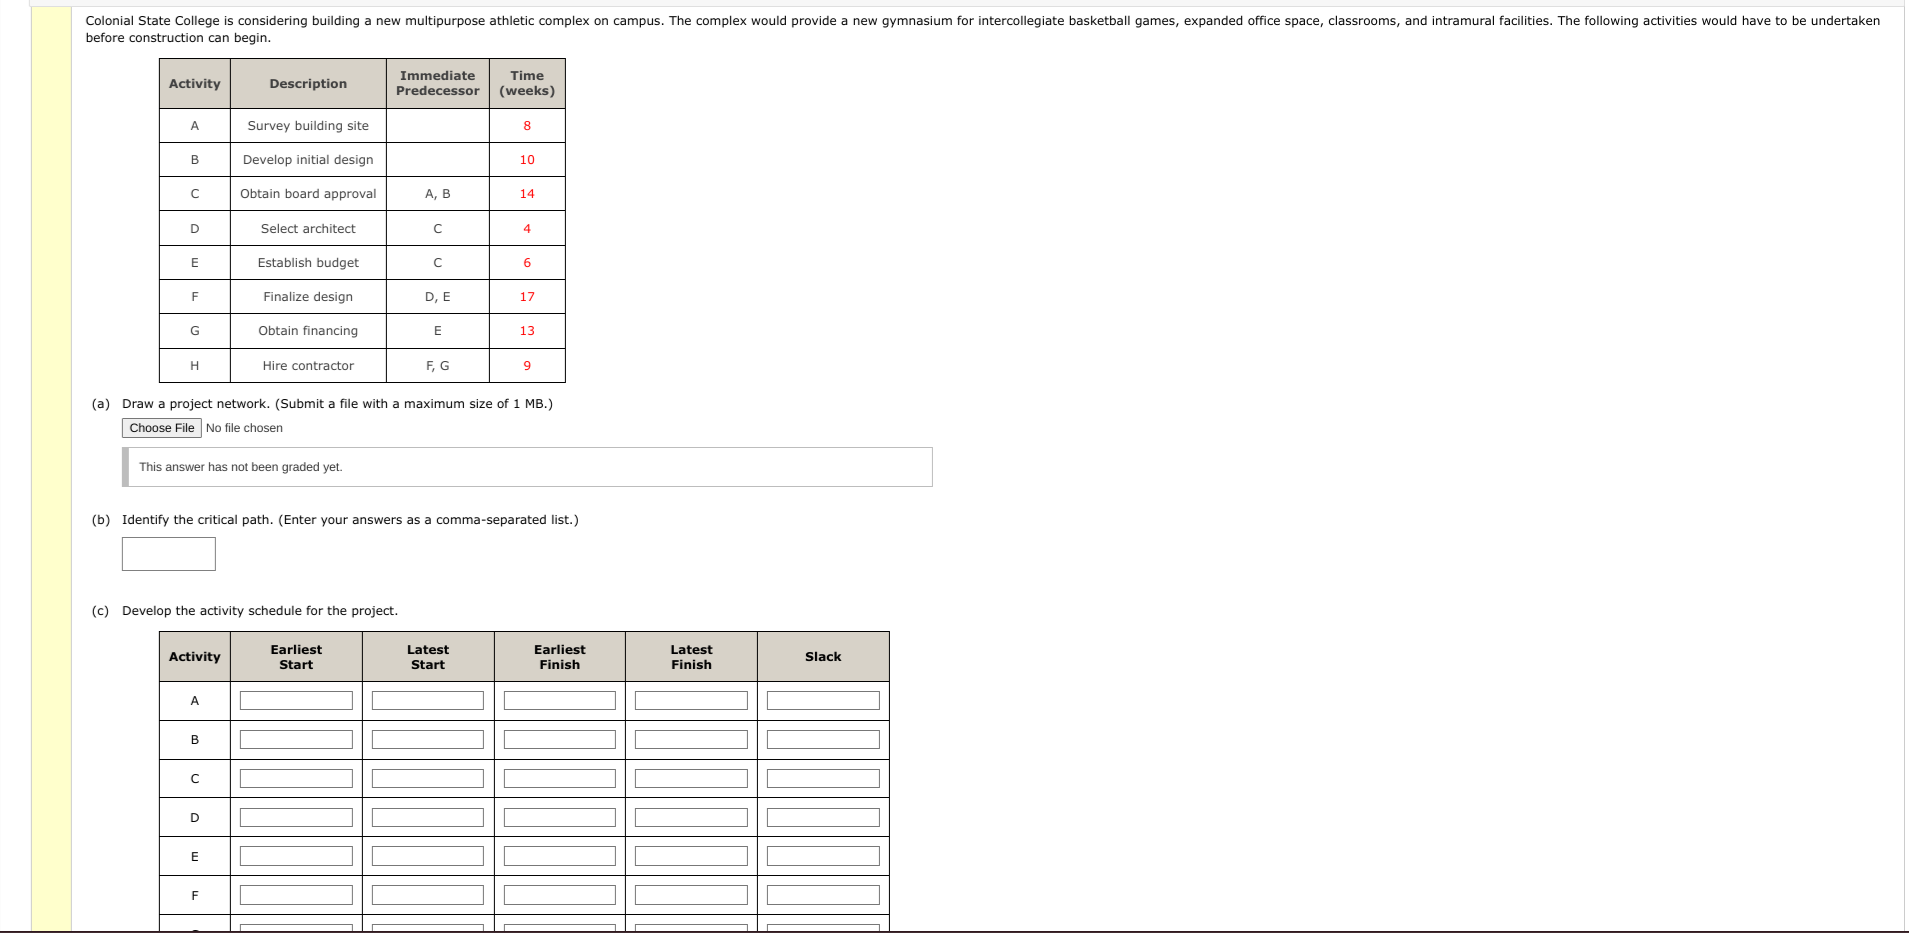Click Slack field for Activity A
Image resolution: width=1909 pixels, height=933 pixels.
click(822, 700)
